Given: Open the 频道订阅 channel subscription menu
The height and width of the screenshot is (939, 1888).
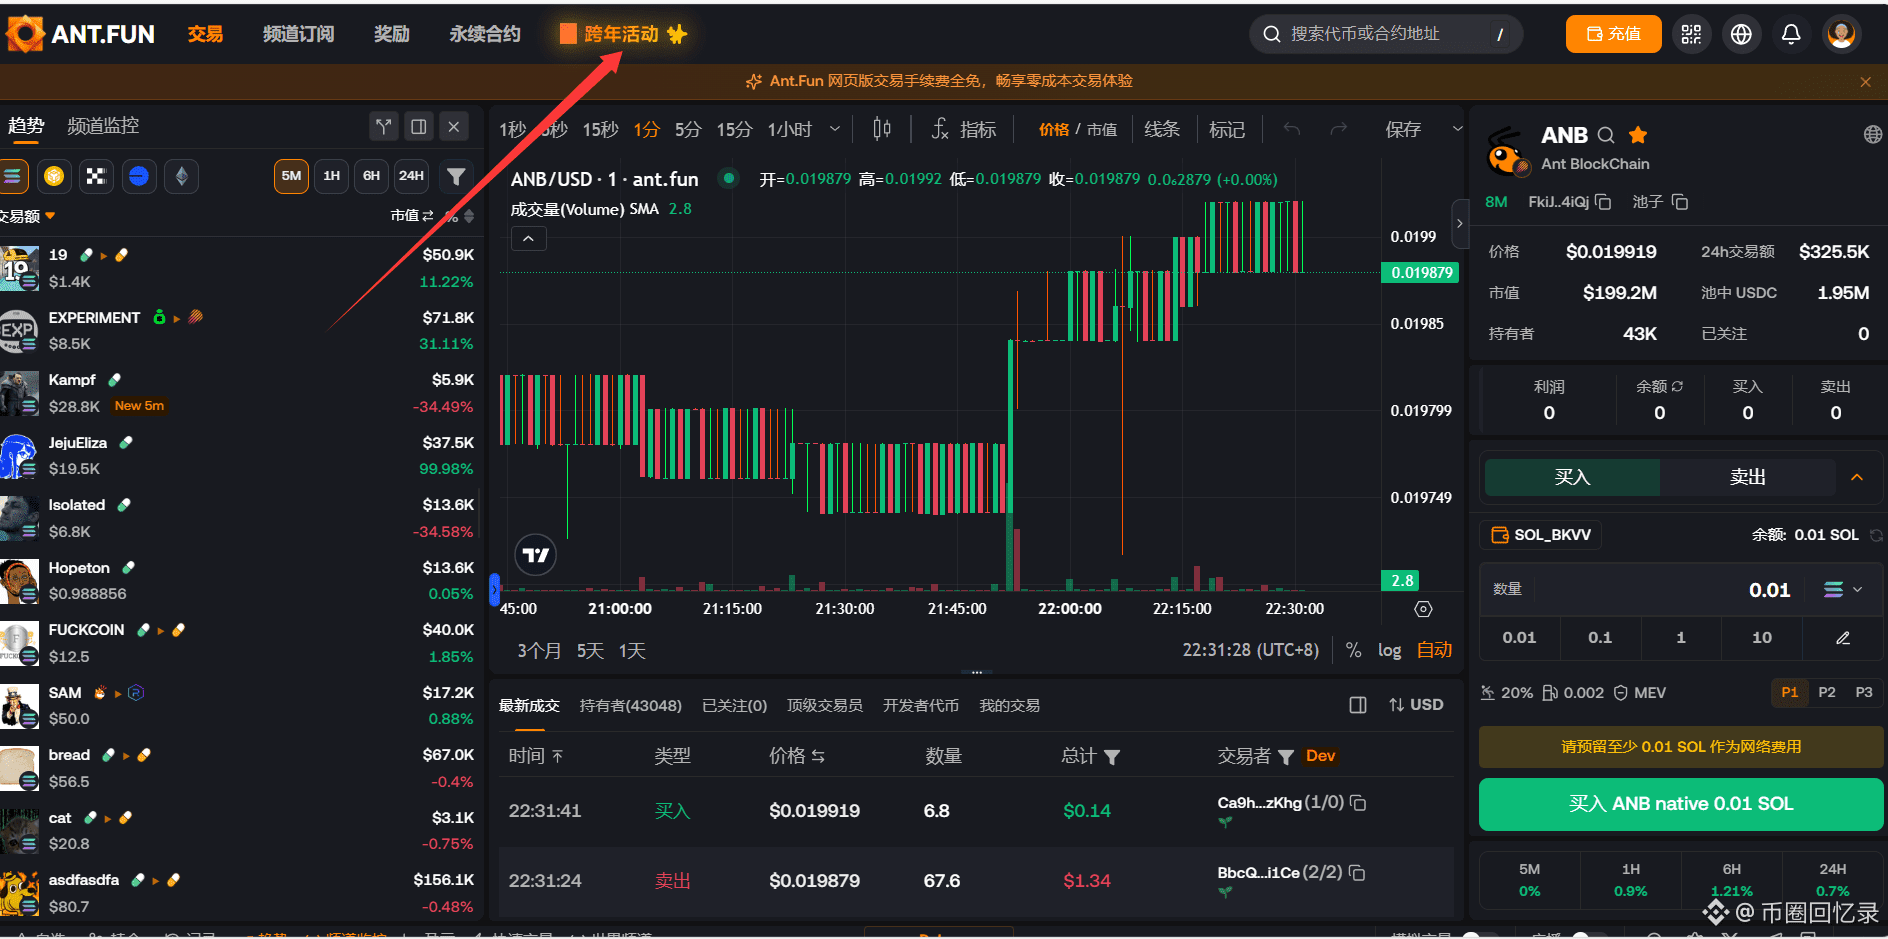Looking at the screenshot, I should click(x=298, y=34).
